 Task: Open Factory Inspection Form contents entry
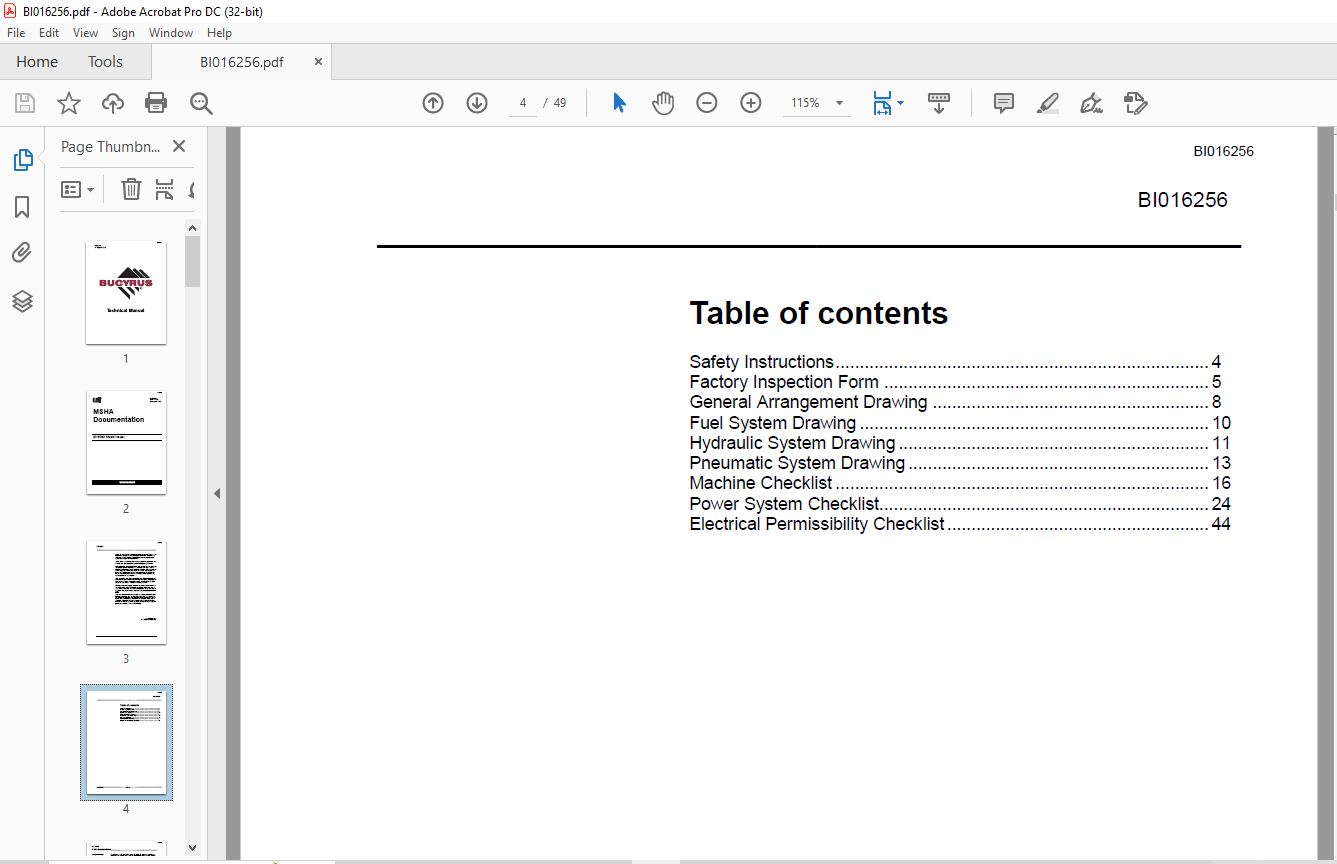coord(955,382)
